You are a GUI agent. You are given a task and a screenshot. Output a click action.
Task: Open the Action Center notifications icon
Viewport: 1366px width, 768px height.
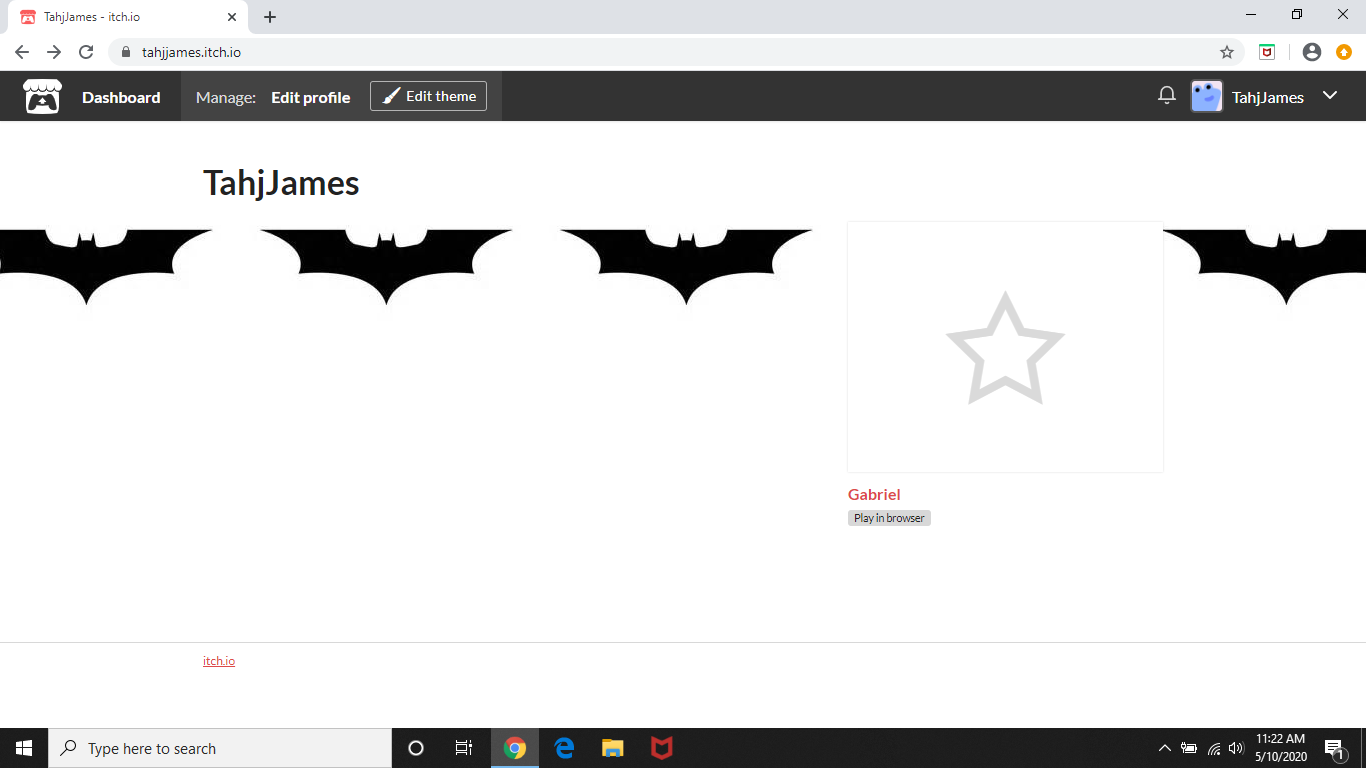click(1335, 748)
